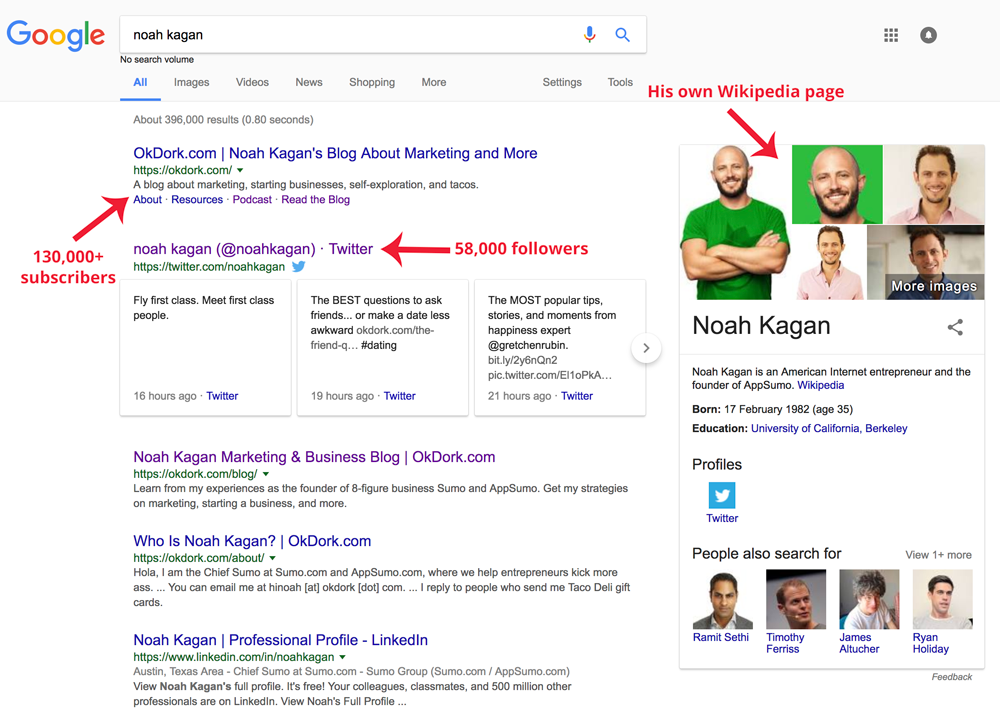
Task: Click the Twitter link under the 21 hours ago tweet
Action: point(577,396)
